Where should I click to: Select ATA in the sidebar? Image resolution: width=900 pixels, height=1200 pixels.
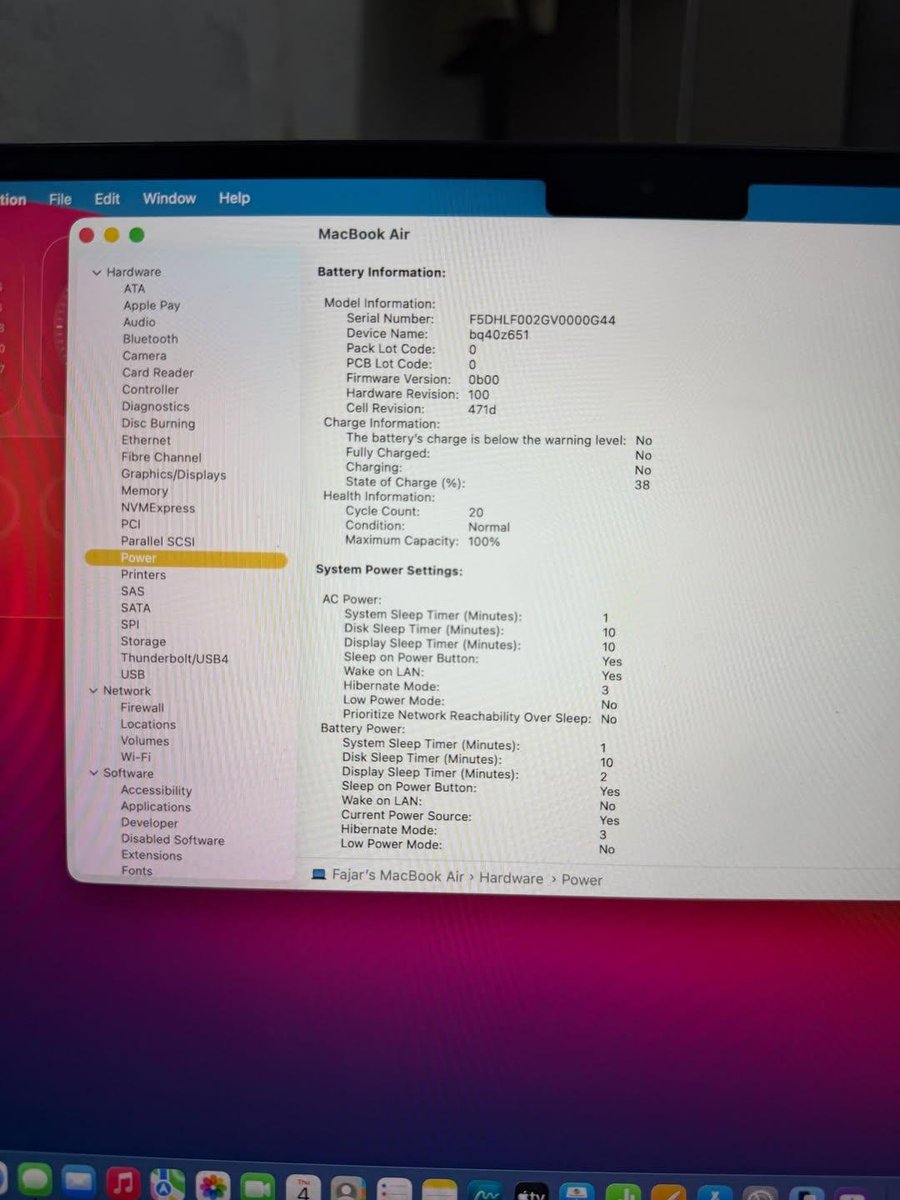click(134, 289)
